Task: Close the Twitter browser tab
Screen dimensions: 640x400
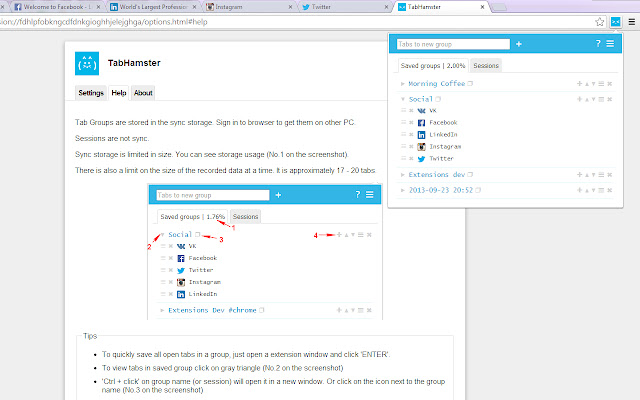Action: point(386,7)
